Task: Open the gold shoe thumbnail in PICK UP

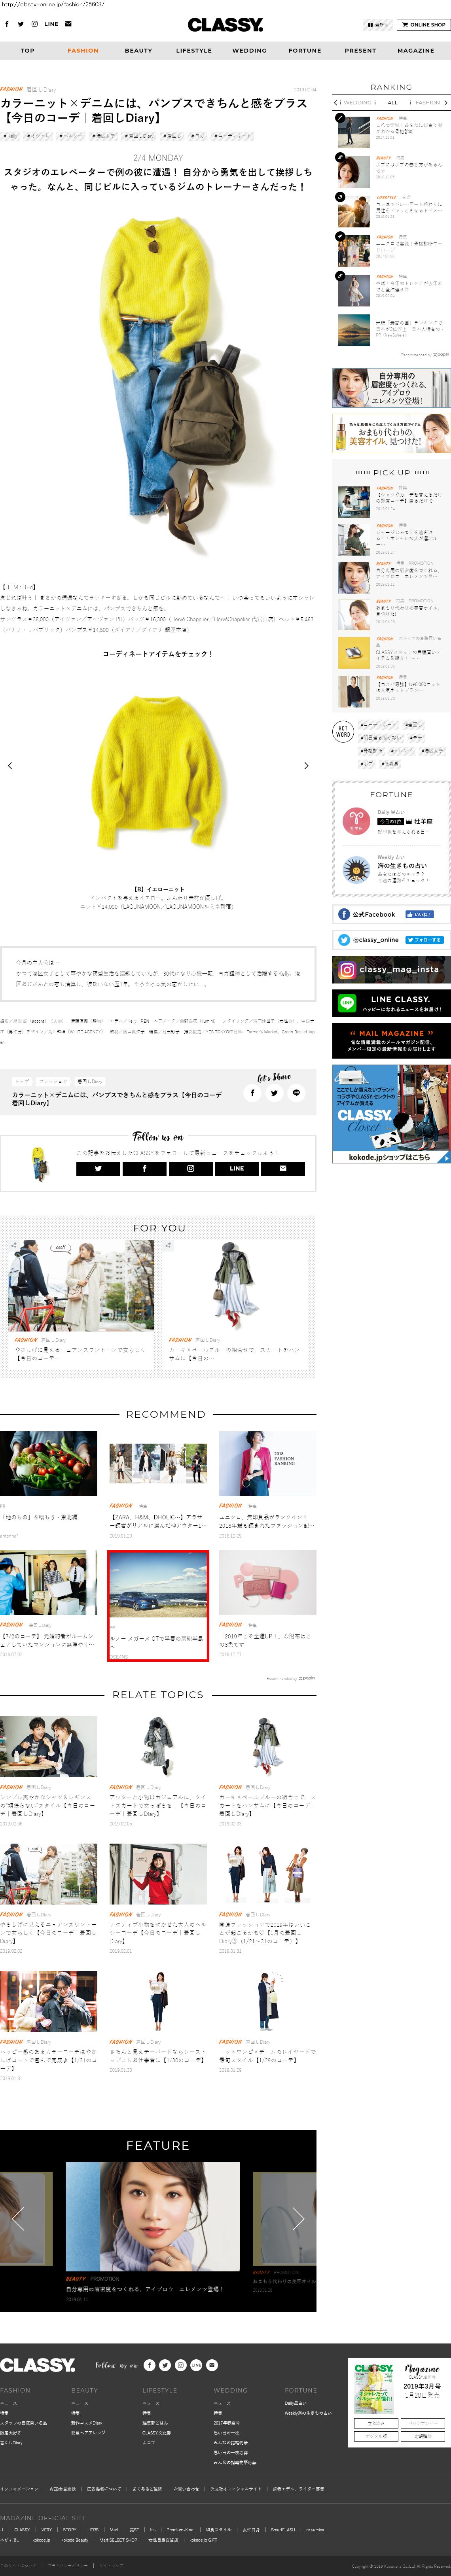Action: (x=354, y=653)
